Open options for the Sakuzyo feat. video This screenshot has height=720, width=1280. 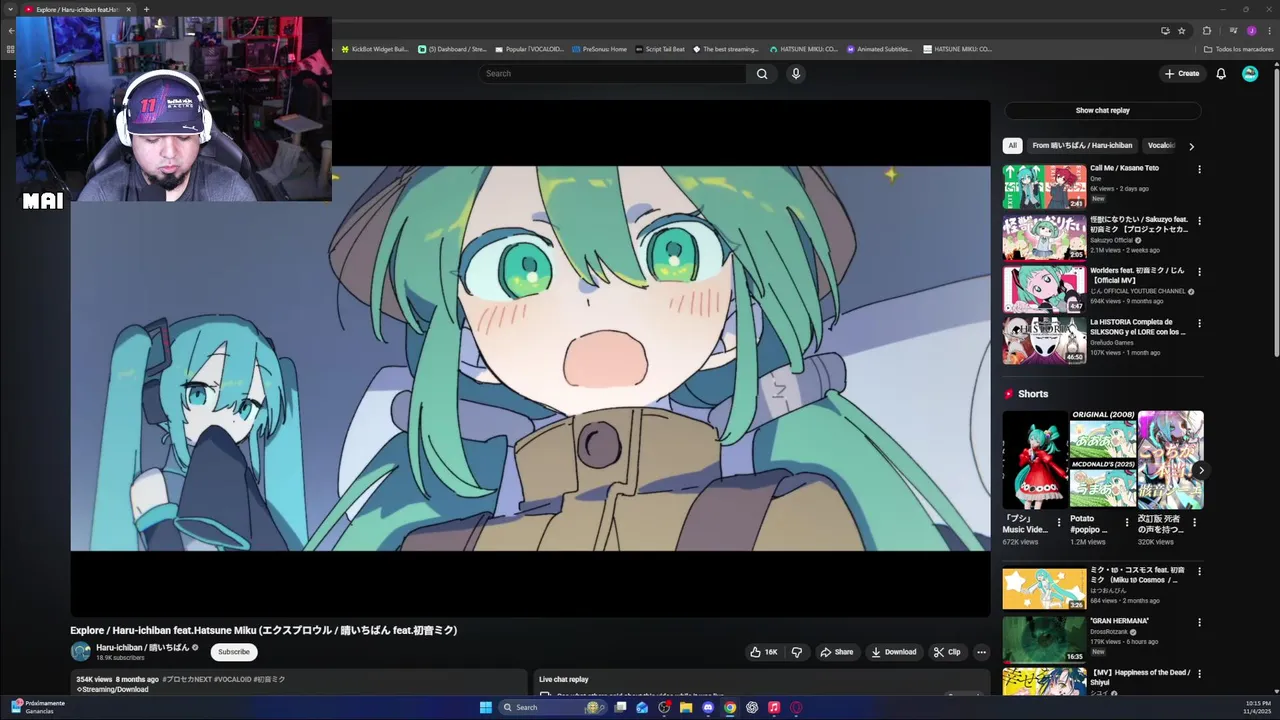pos(1199,221)
